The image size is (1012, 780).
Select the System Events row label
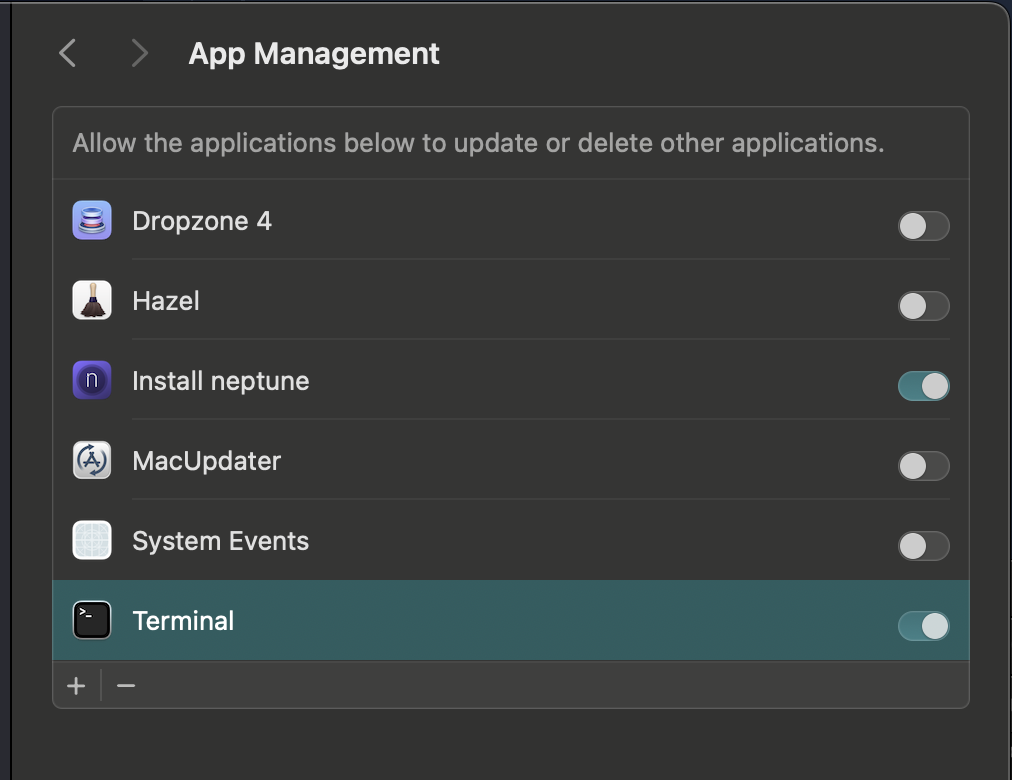(221, 541)
